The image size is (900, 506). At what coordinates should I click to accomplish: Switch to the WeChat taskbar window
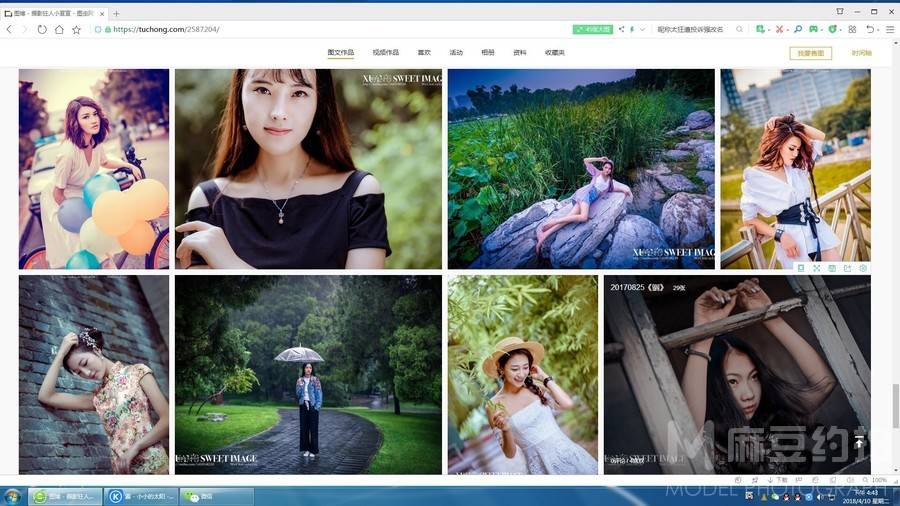point(217,496)
